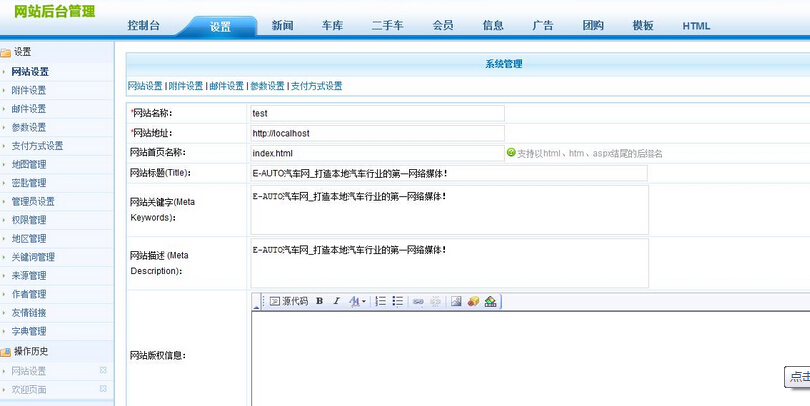810x406 pixels.
Task: Click the 网站首页名称 input field
Action: [376, 153]
